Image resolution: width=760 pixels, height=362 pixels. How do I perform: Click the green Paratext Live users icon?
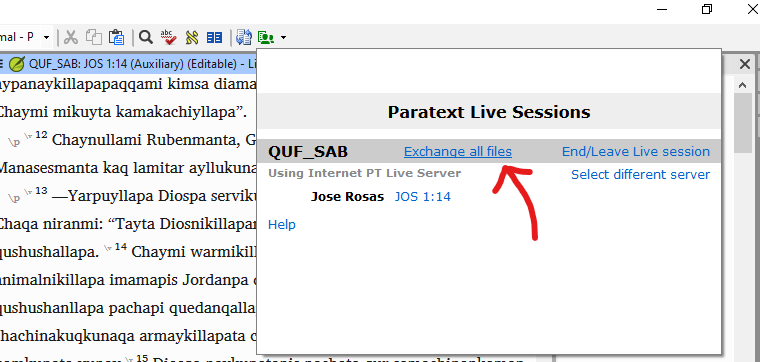[266, 37]
